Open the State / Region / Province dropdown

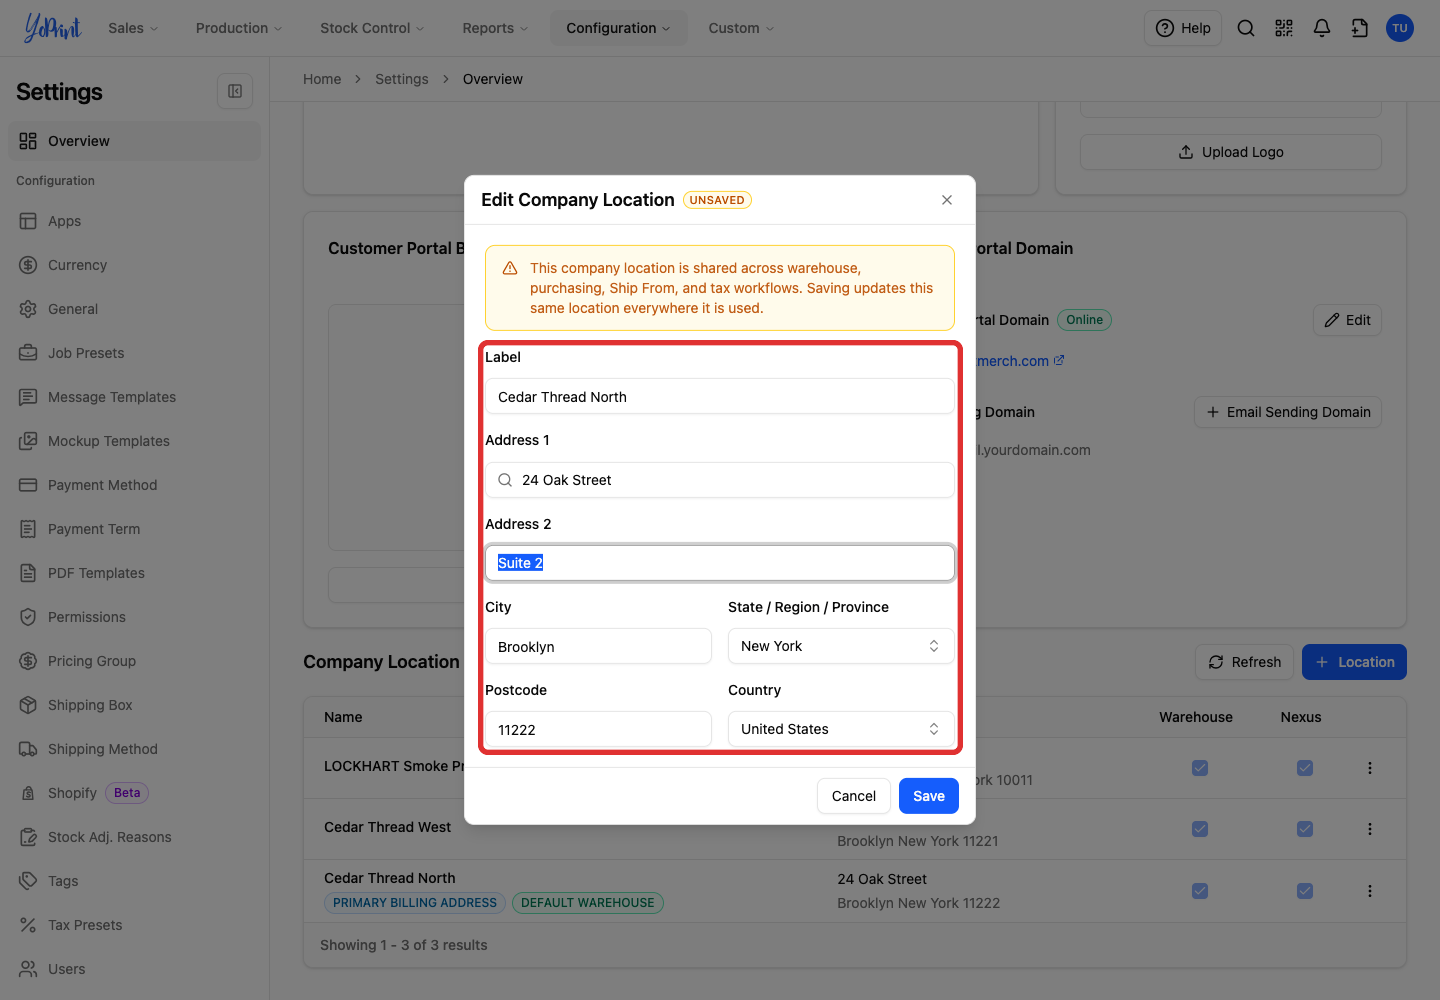point(841,646)
